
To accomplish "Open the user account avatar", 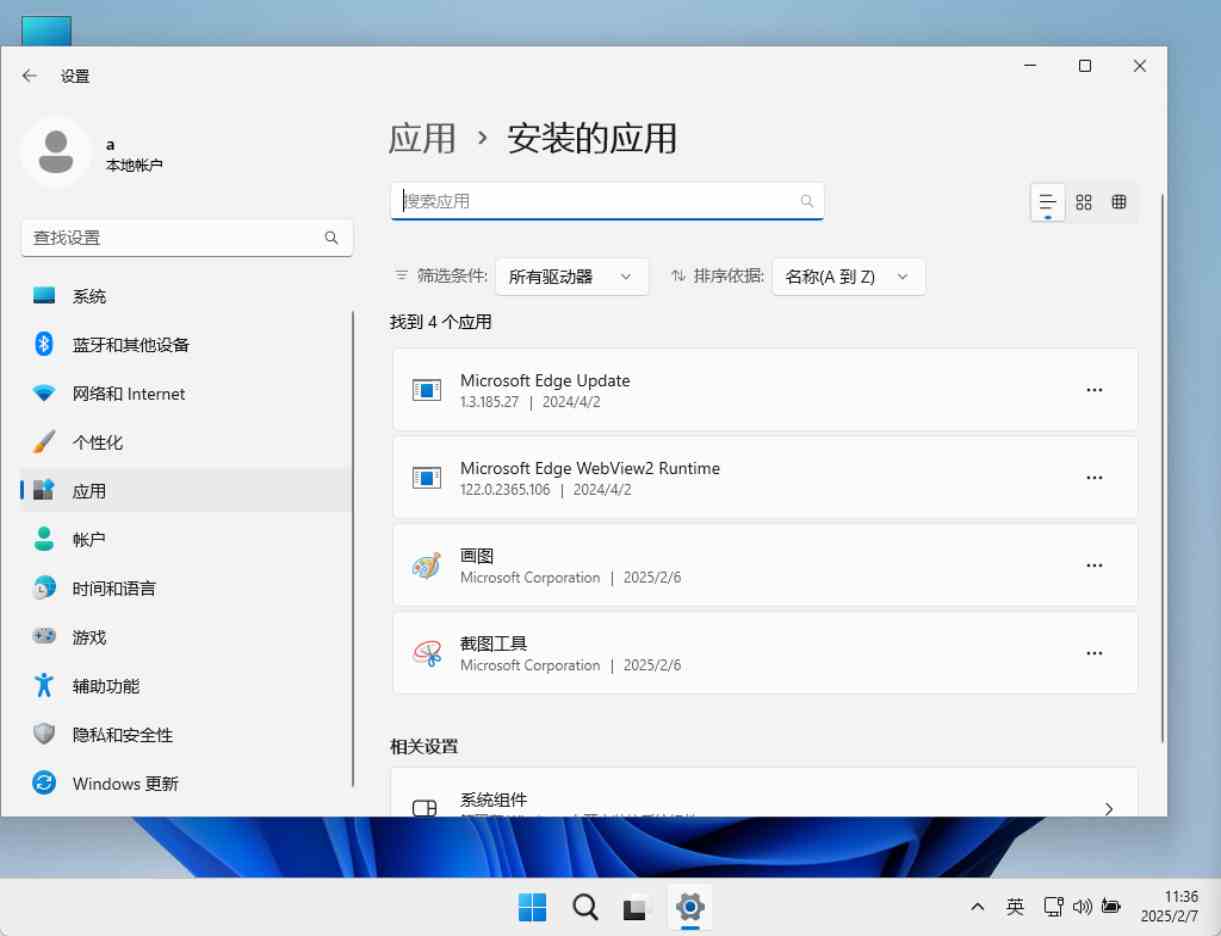I will coord(56,152).
